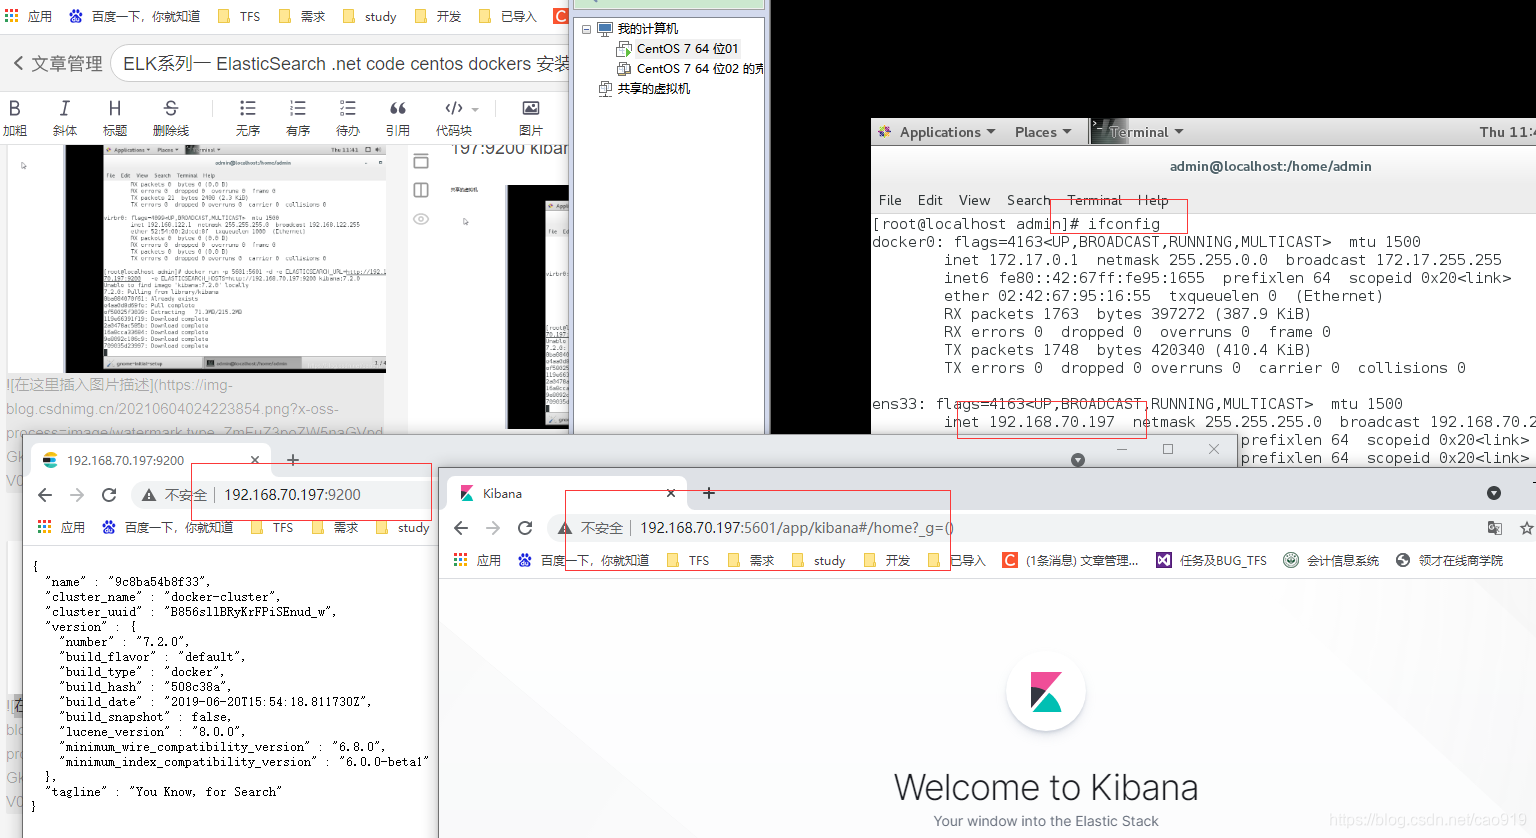
Task: Go back in the Kibana browser window
Action: pos(461,528)
